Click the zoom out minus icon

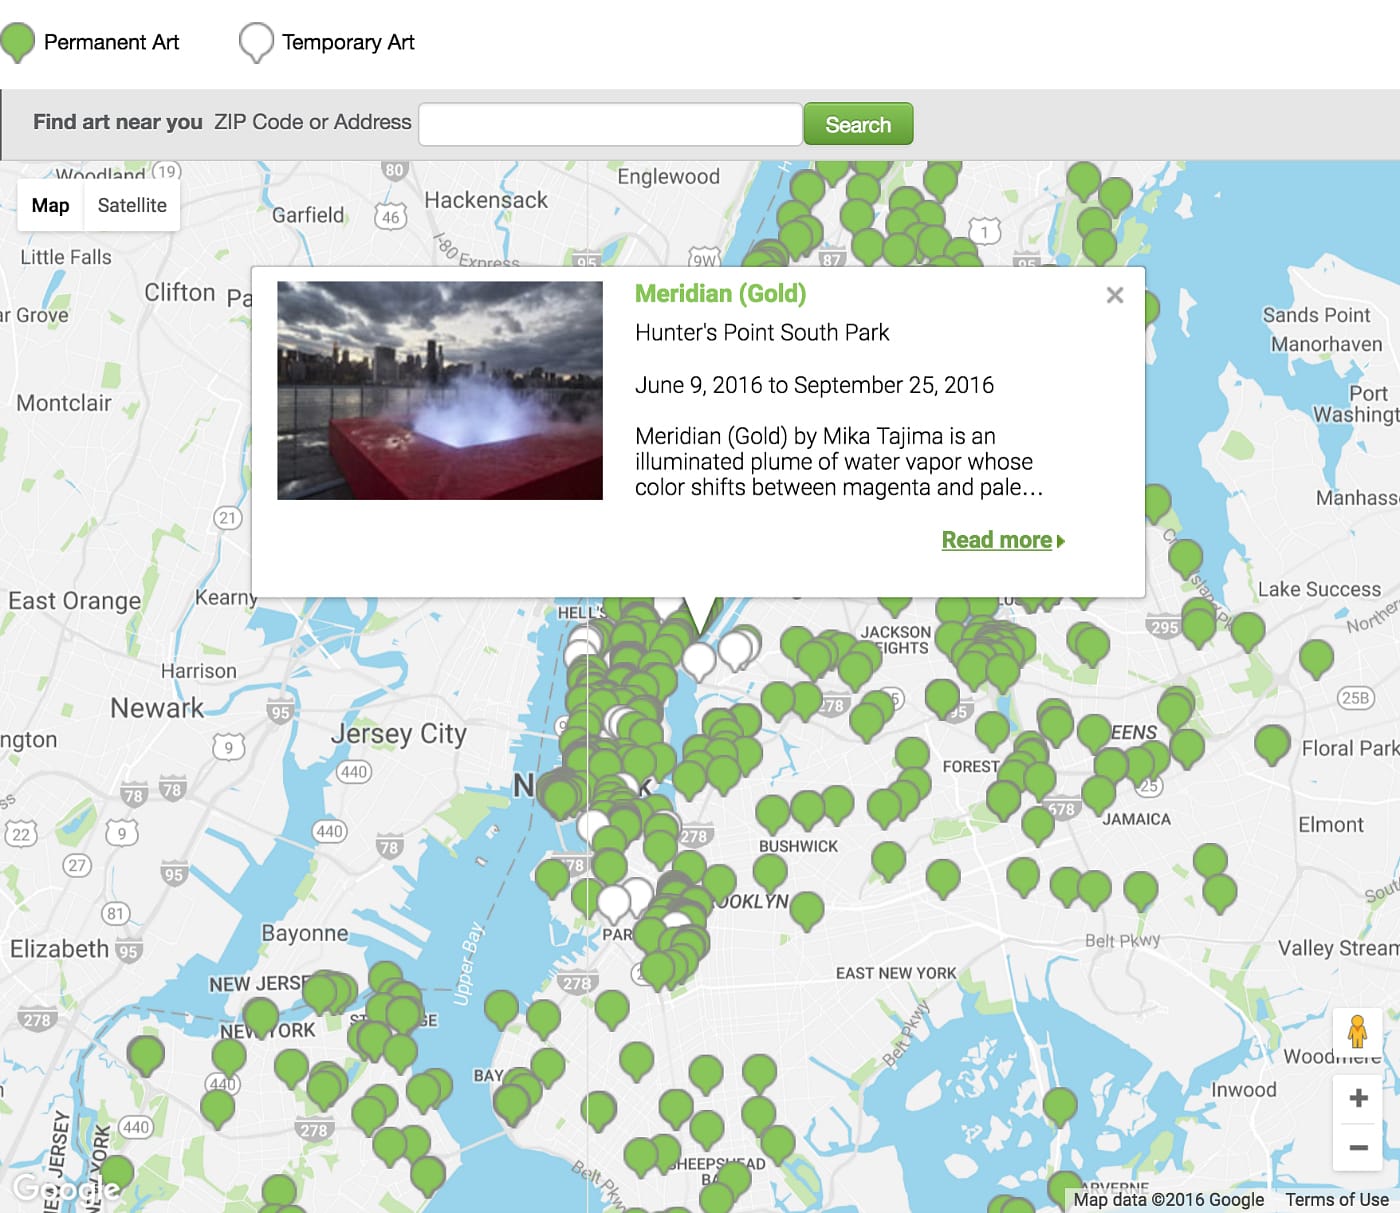[1358, 1148]
